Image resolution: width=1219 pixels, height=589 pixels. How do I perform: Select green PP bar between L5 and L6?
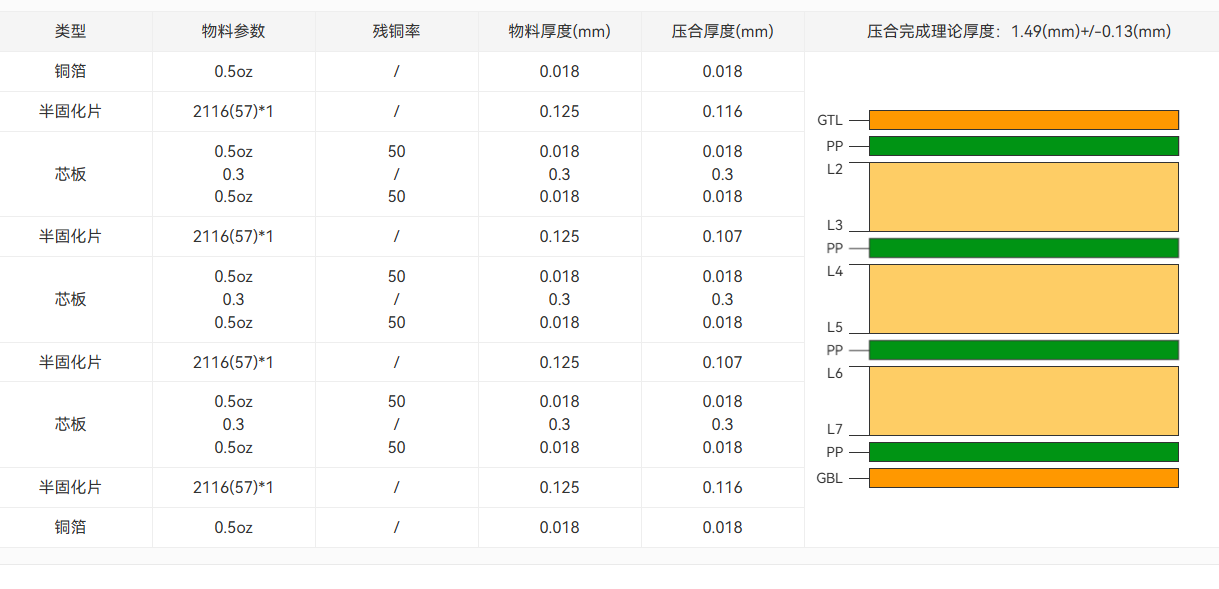(x=1023, y=350)
